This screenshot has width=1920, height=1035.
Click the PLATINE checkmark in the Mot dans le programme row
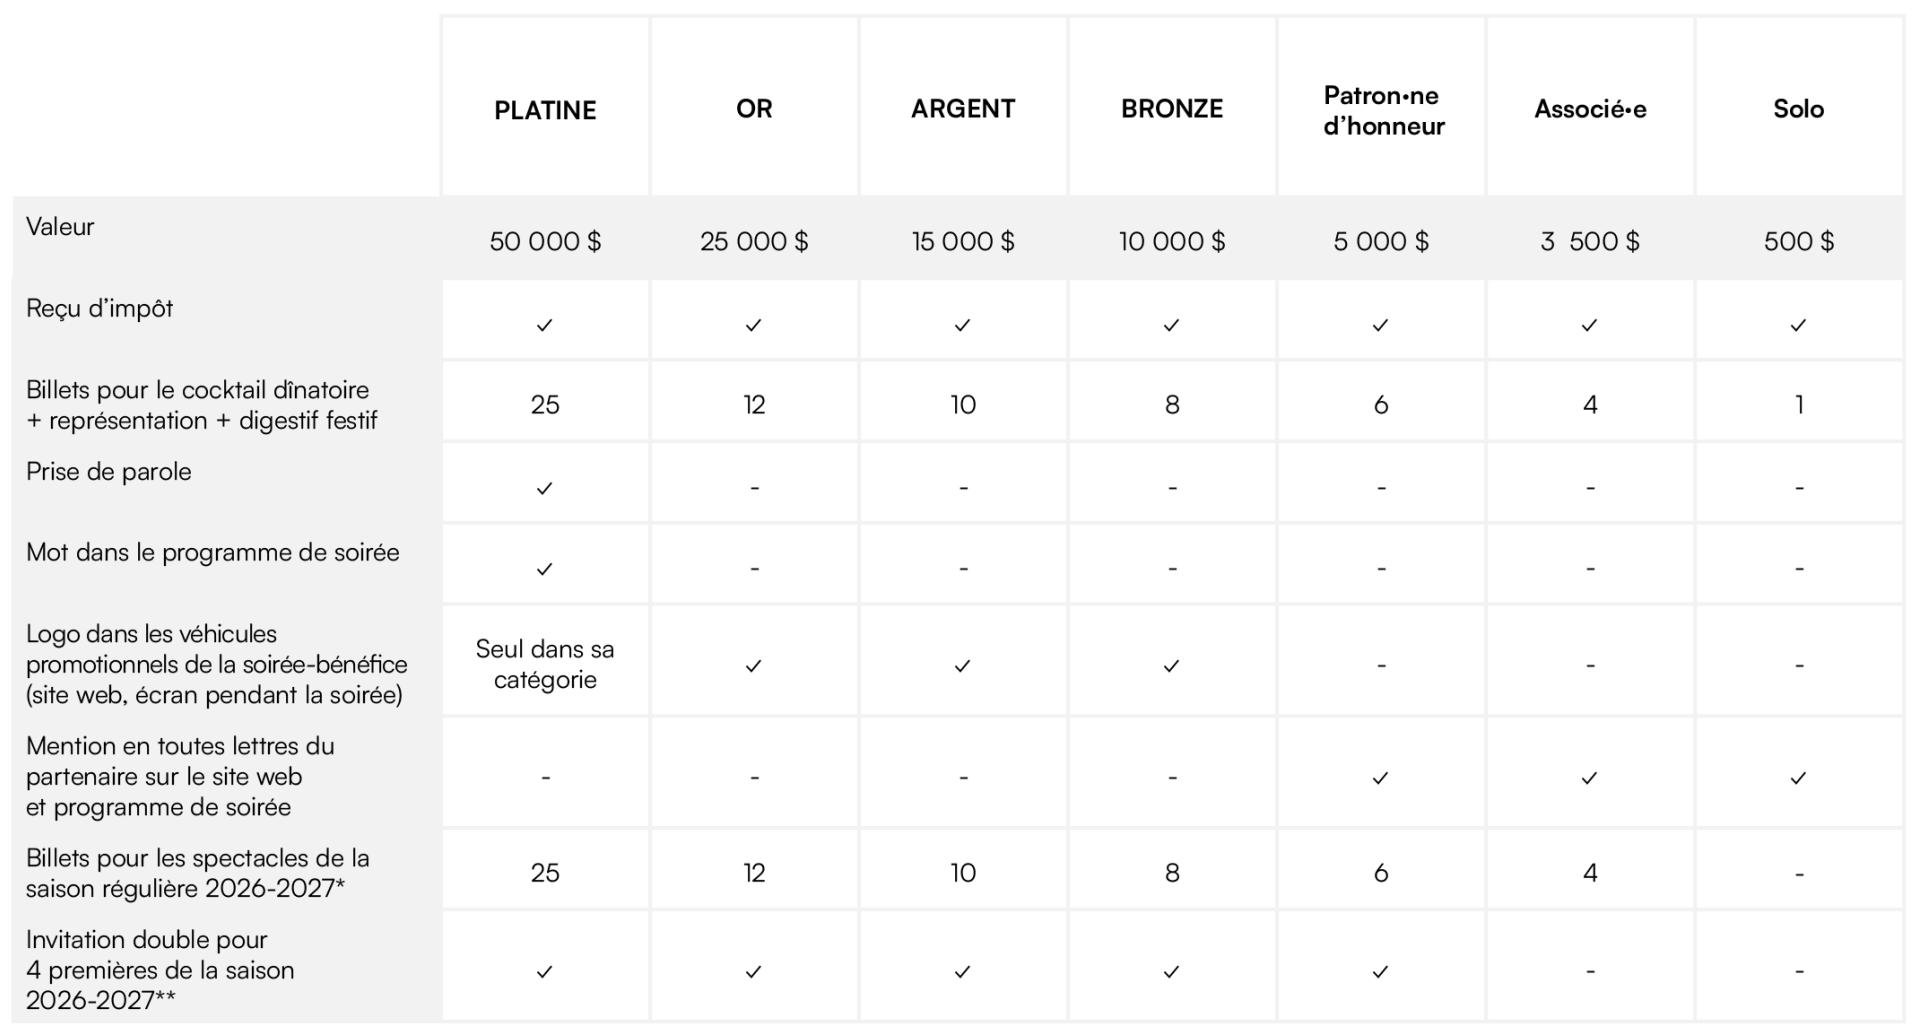(x=544, y=569)
